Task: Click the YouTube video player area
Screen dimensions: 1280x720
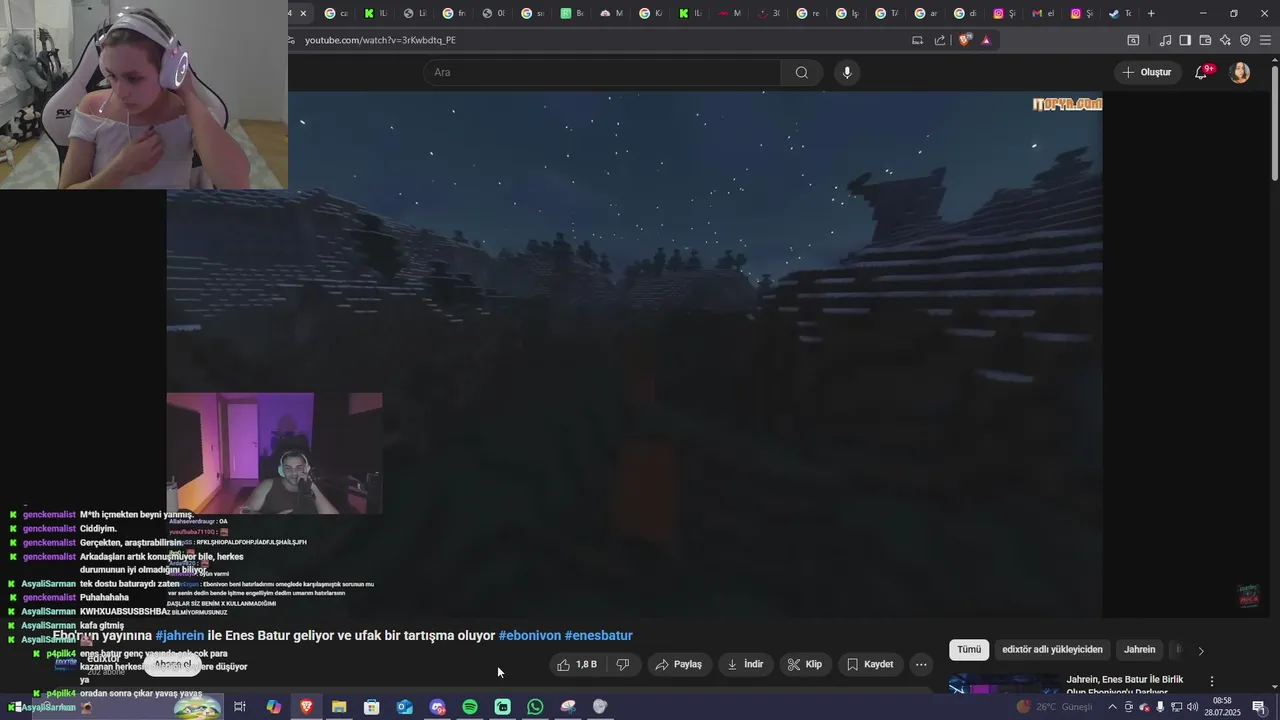Action: click(634, 354)
